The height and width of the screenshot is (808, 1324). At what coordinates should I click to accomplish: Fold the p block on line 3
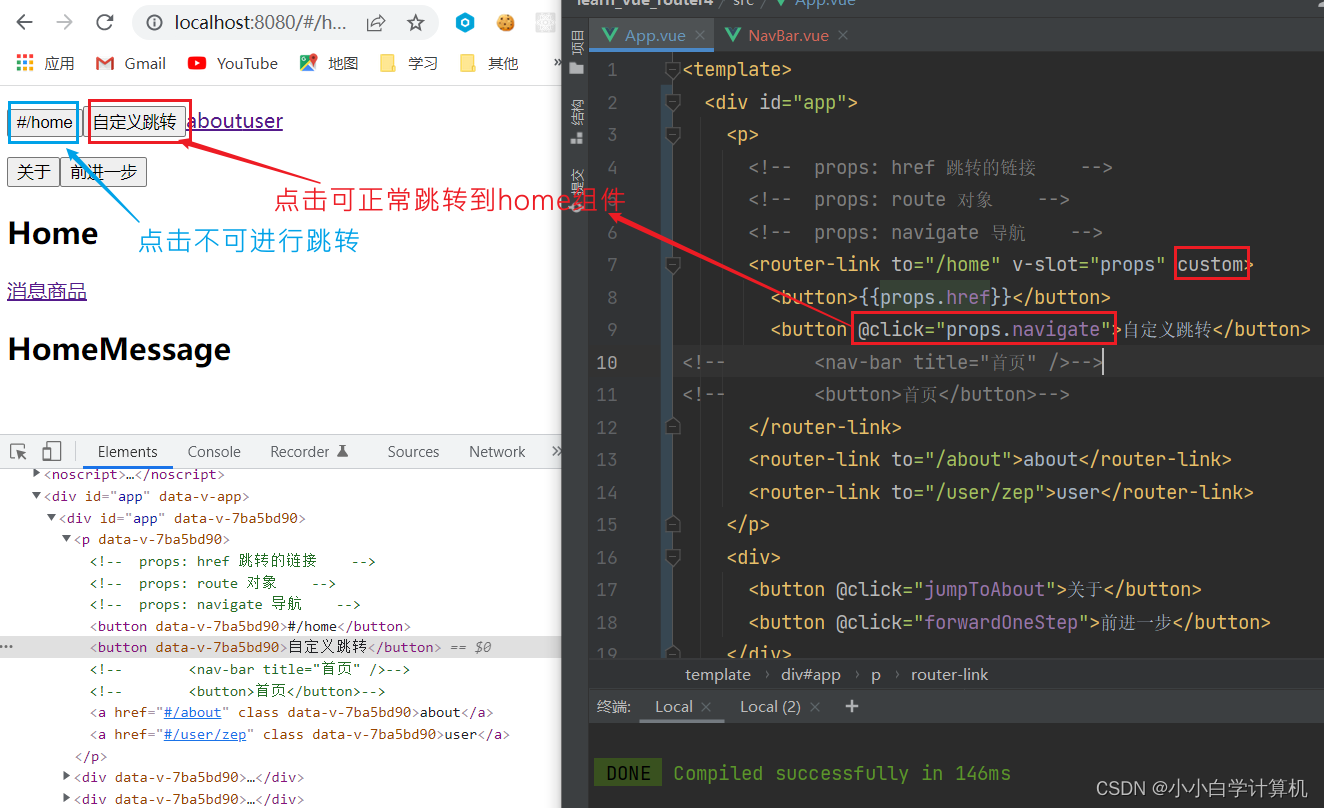(x=673, y=134)
